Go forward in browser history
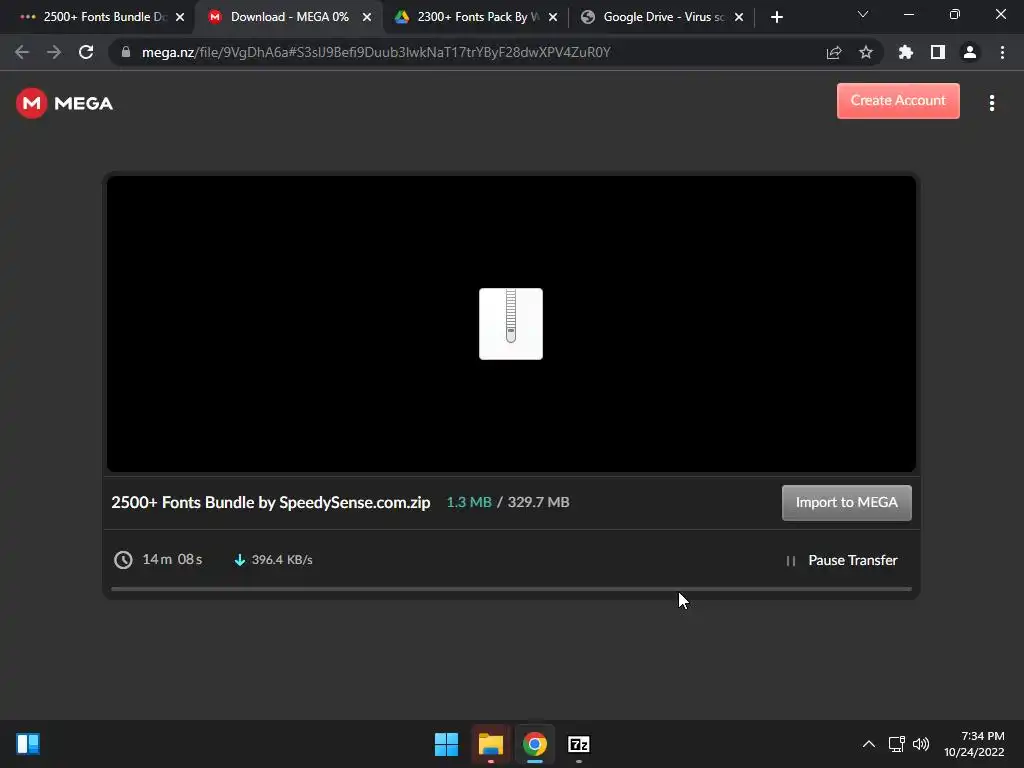Viewport: 1024px width, 768px height. (54, 52)
